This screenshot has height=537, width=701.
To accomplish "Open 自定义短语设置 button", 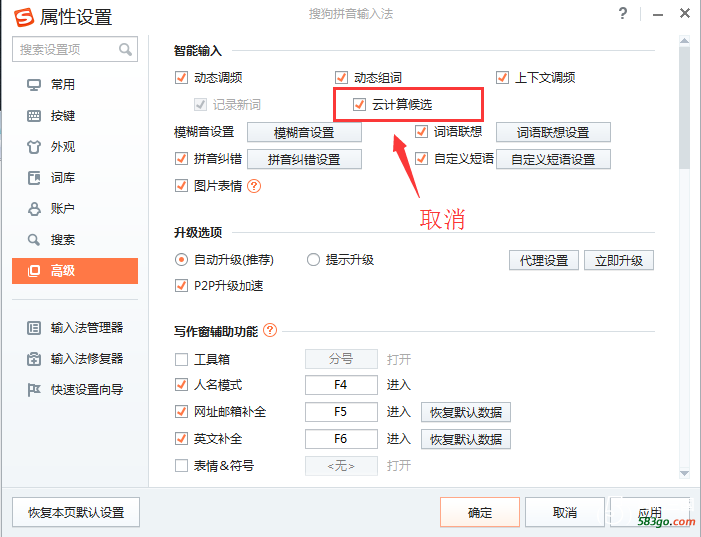I will (x=553, y=159).
